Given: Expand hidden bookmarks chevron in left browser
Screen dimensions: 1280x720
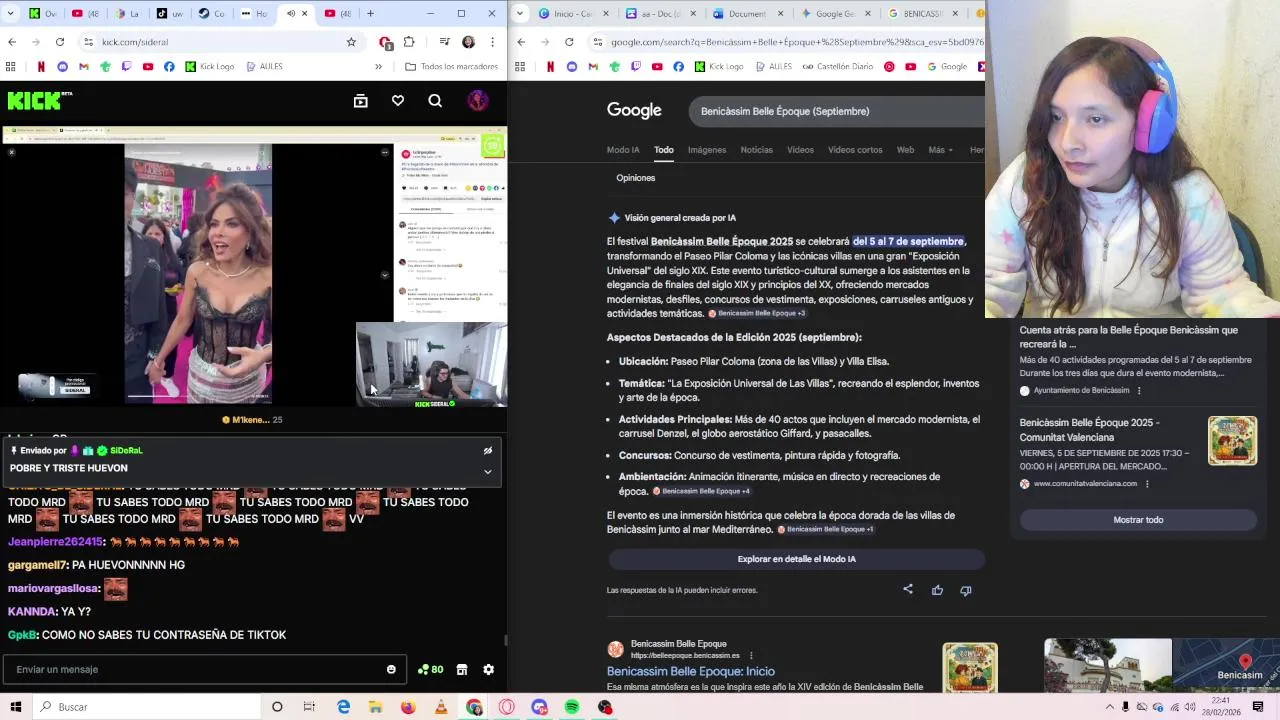Looking at the screenshot, I should click(378, 67).
